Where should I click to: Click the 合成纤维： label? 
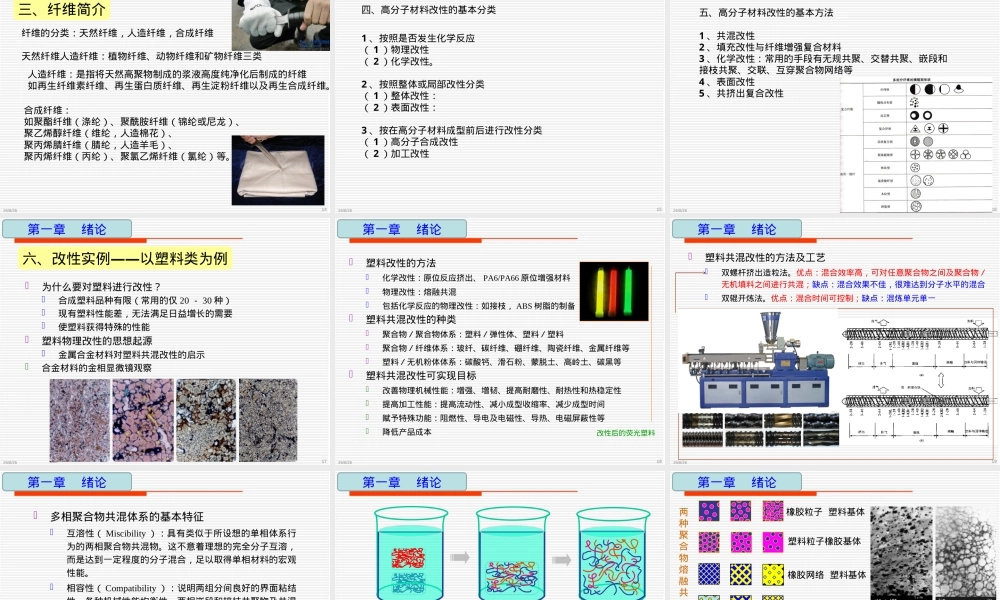click(47, 110)
